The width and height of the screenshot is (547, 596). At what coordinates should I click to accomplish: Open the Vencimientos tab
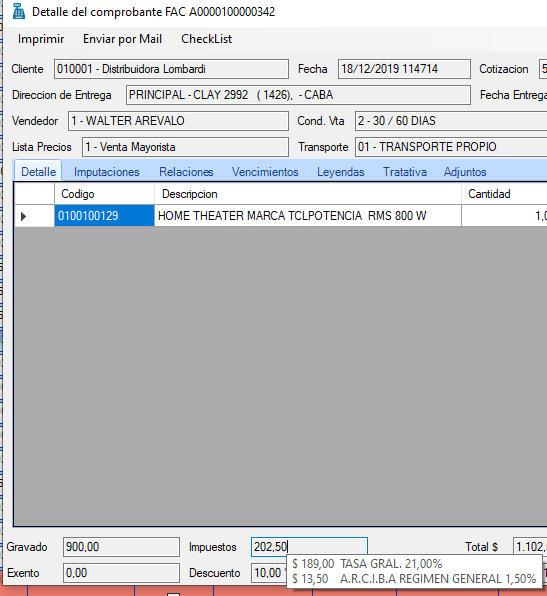(x=265, y=172)
